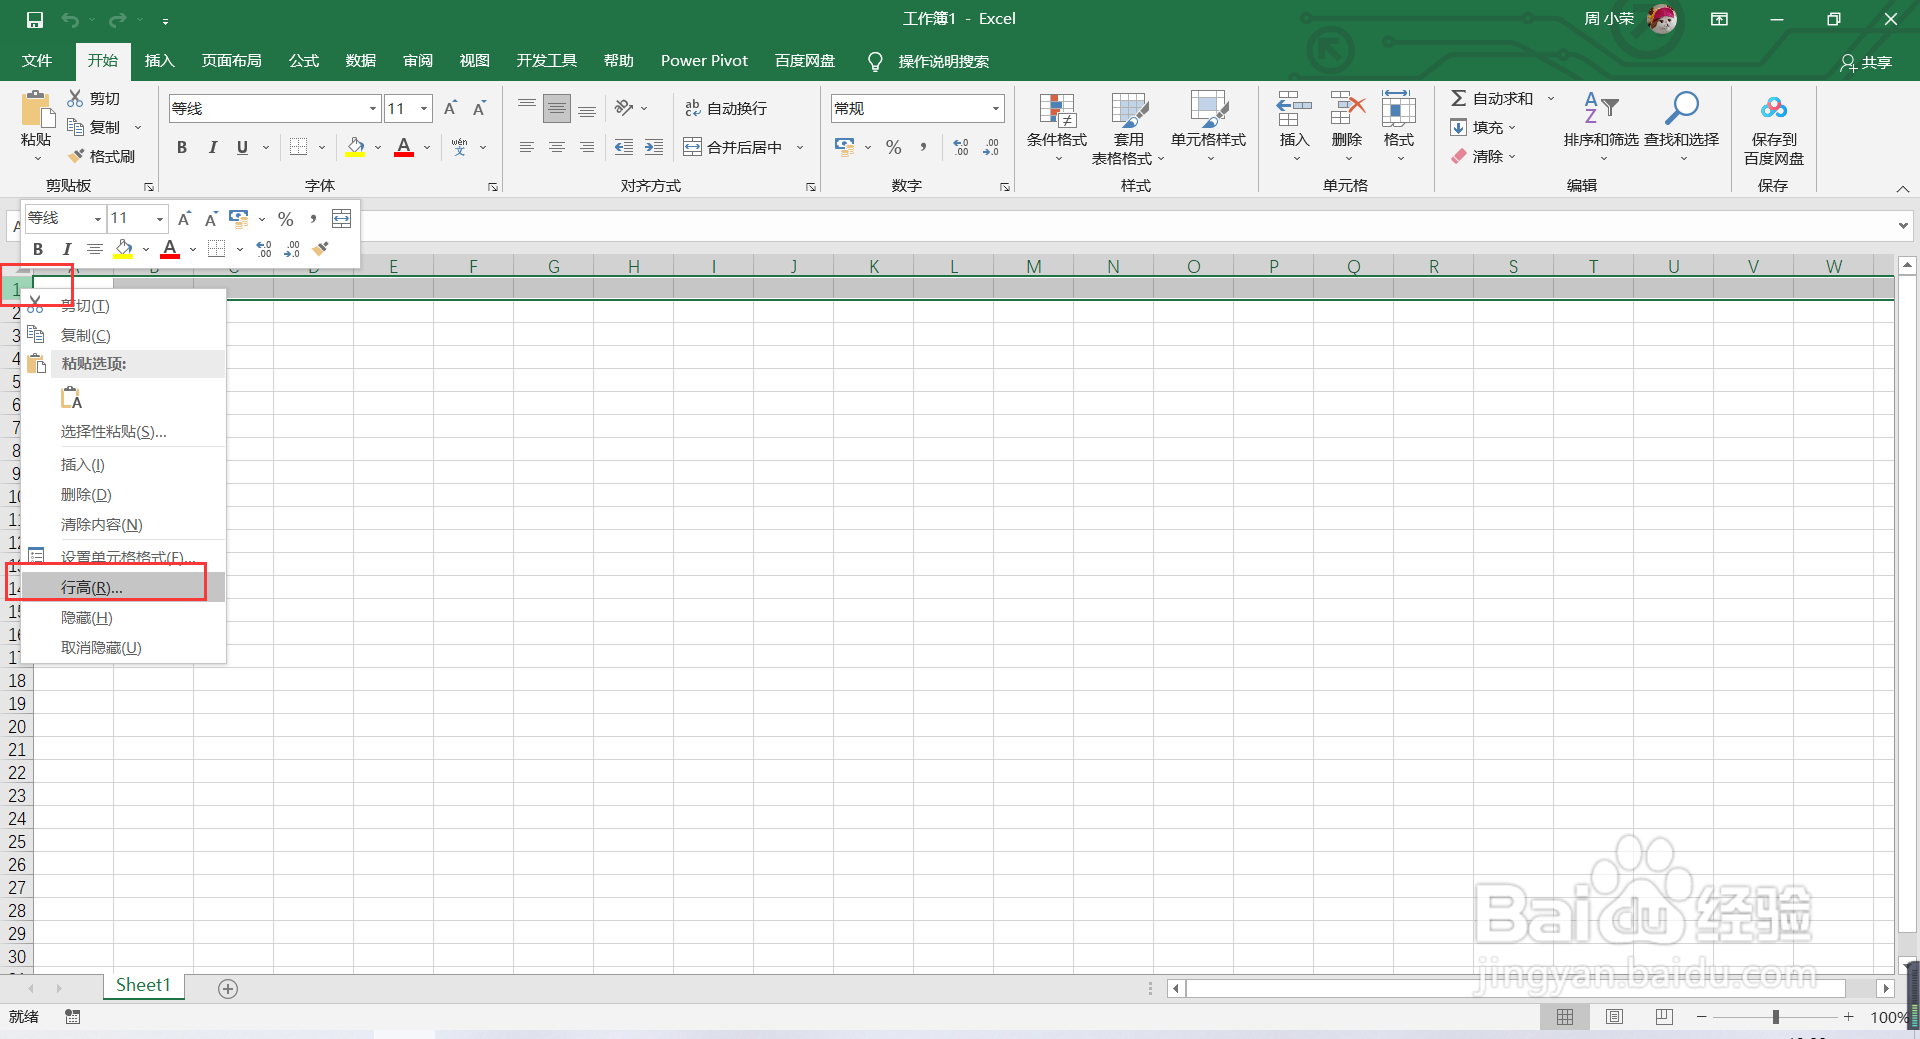Screen dimensions: 1920x1039
Task: Add a new sheet with plus icon
Action: click(228, 988)
